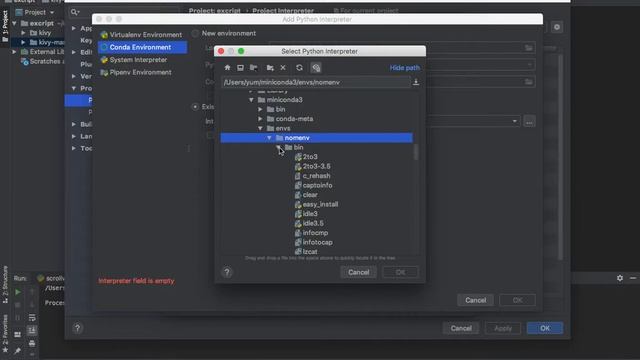Pin the Run tab icon

click(x=18, y=351)
